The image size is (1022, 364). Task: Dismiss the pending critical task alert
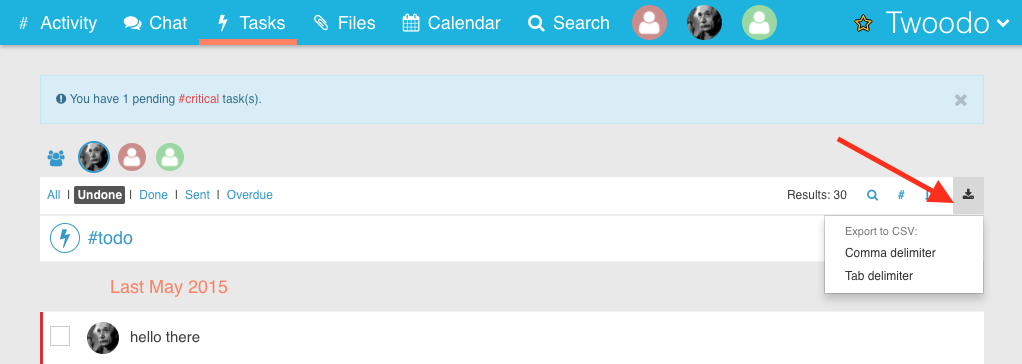(960, 100)
